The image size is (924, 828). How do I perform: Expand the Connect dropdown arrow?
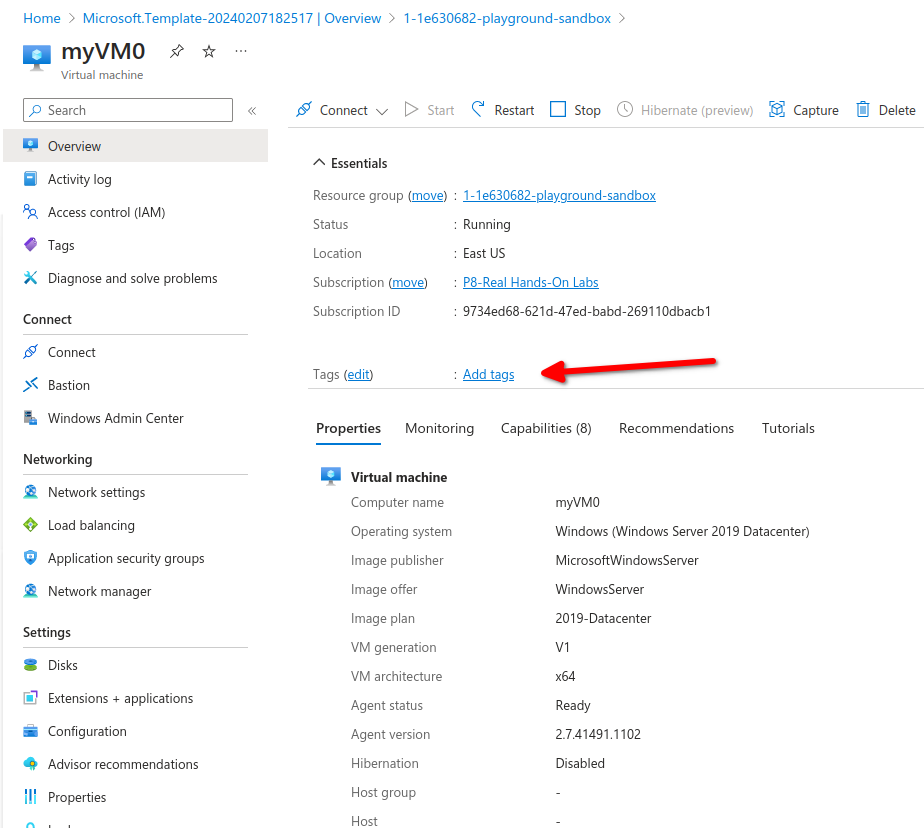point(382,111)
